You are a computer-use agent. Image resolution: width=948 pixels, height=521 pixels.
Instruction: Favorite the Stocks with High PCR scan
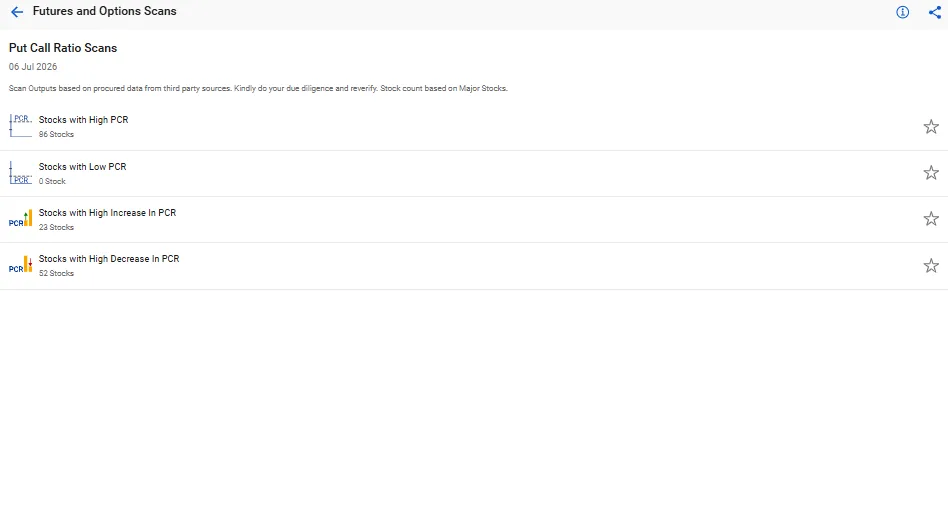(x=931, y=127)
